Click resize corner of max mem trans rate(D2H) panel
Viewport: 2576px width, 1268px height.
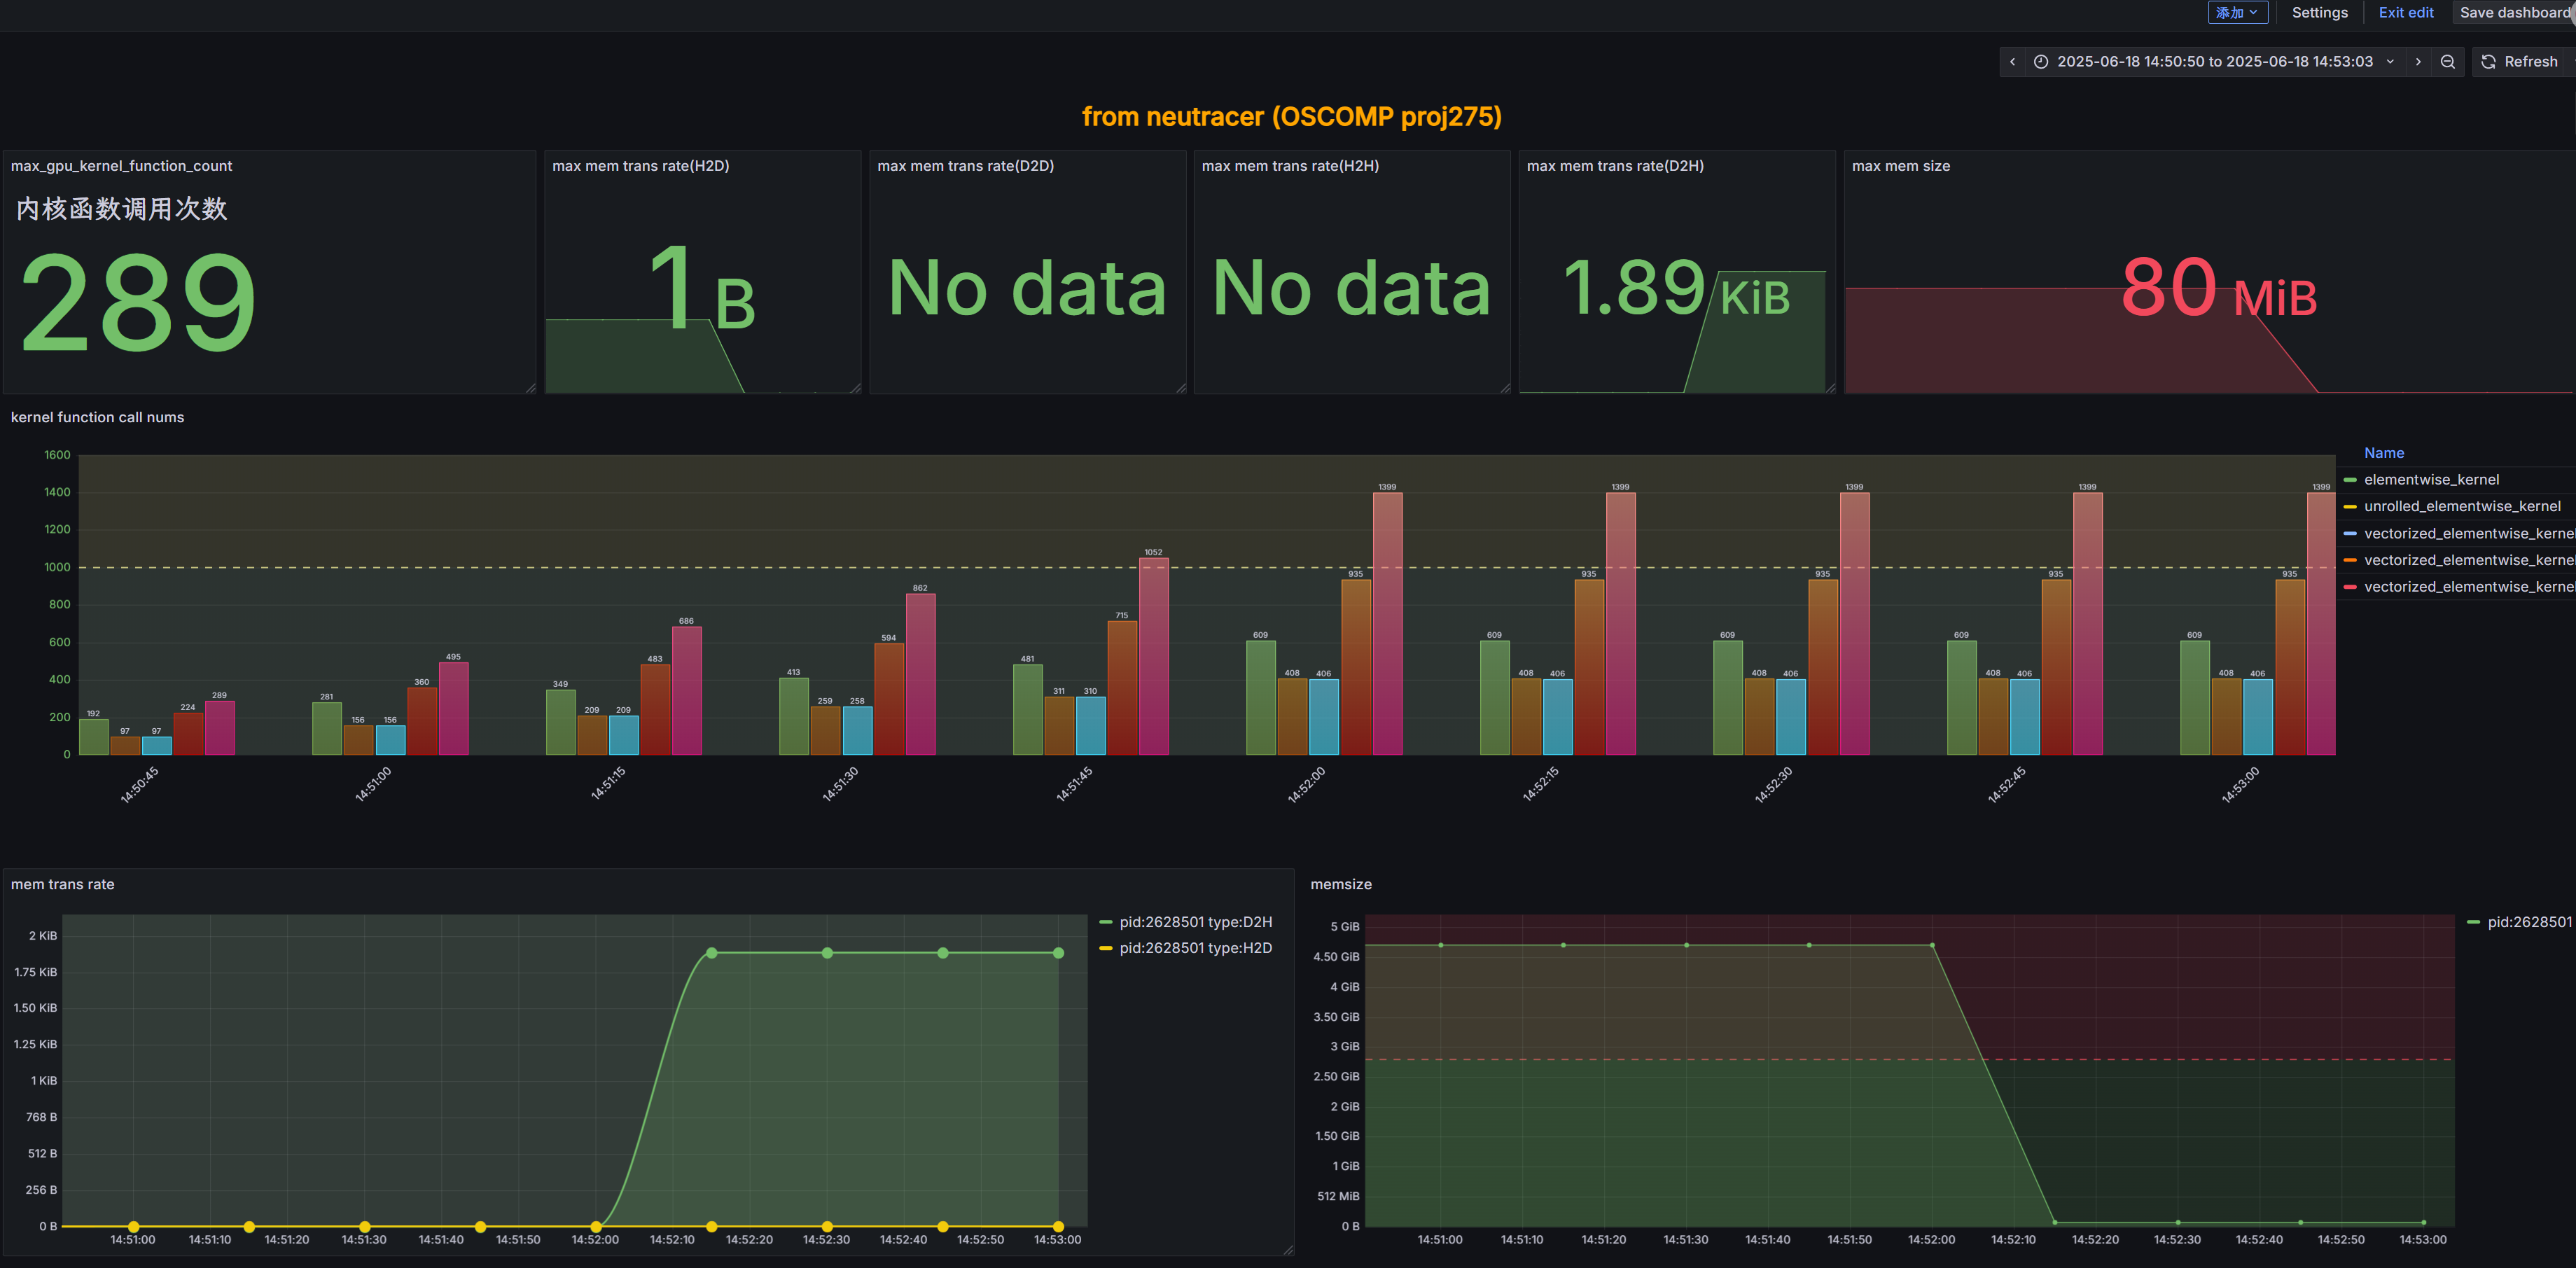pos(1830,388)
